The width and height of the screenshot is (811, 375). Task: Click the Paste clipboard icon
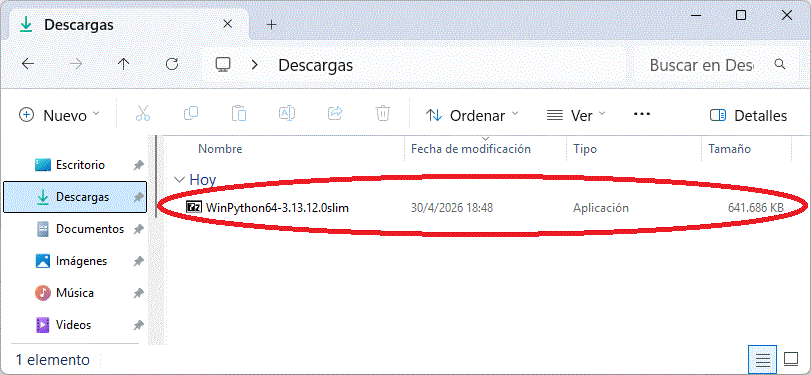(x=238, y=114)
